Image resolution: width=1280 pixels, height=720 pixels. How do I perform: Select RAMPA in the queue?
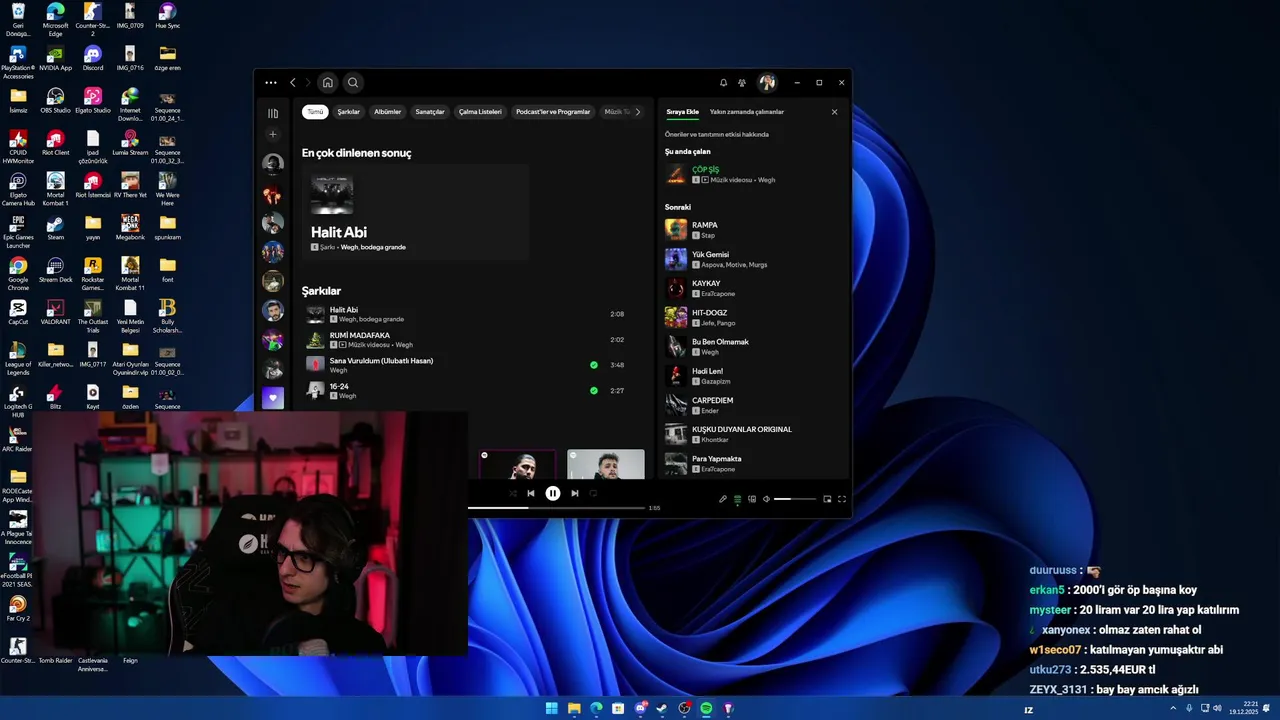pyautogui.click(x=753, y=230)
